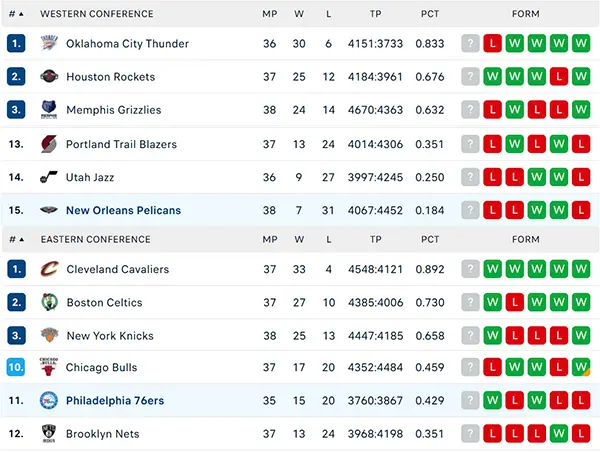
Task: Open the Philadelphia 76ers team link
Action: 115,400
